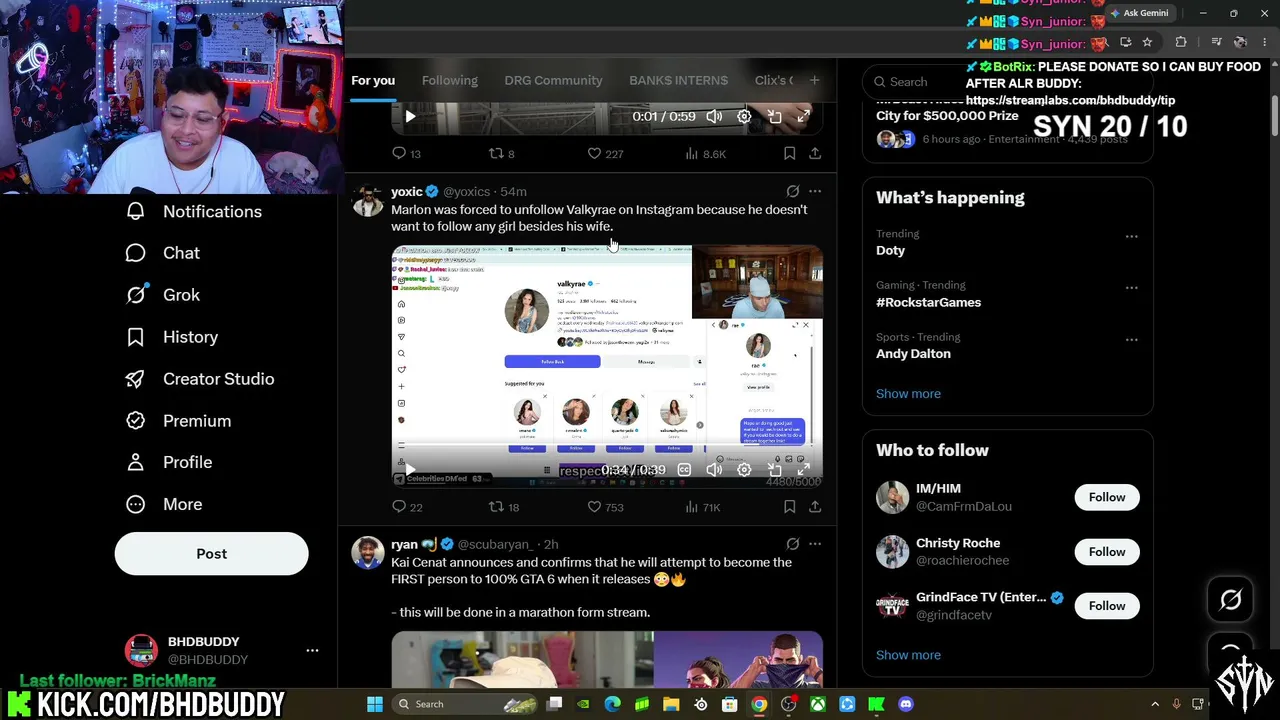Toggle captions on the Valkyrae video
This screenshot has height=720, width=1280.
(x=684, y=470)
